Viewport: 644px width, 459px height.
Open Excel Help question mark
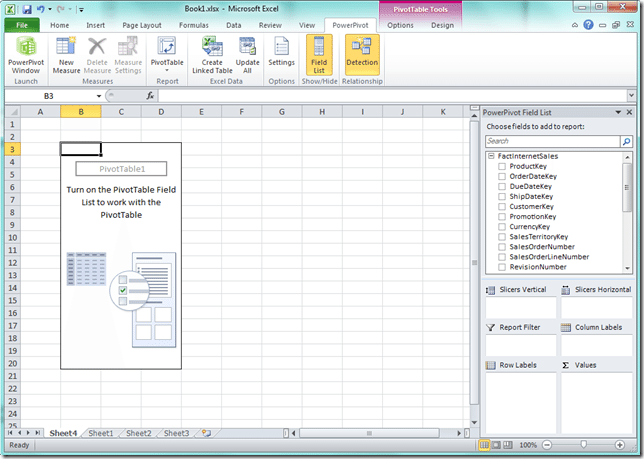tap(588, 25)
